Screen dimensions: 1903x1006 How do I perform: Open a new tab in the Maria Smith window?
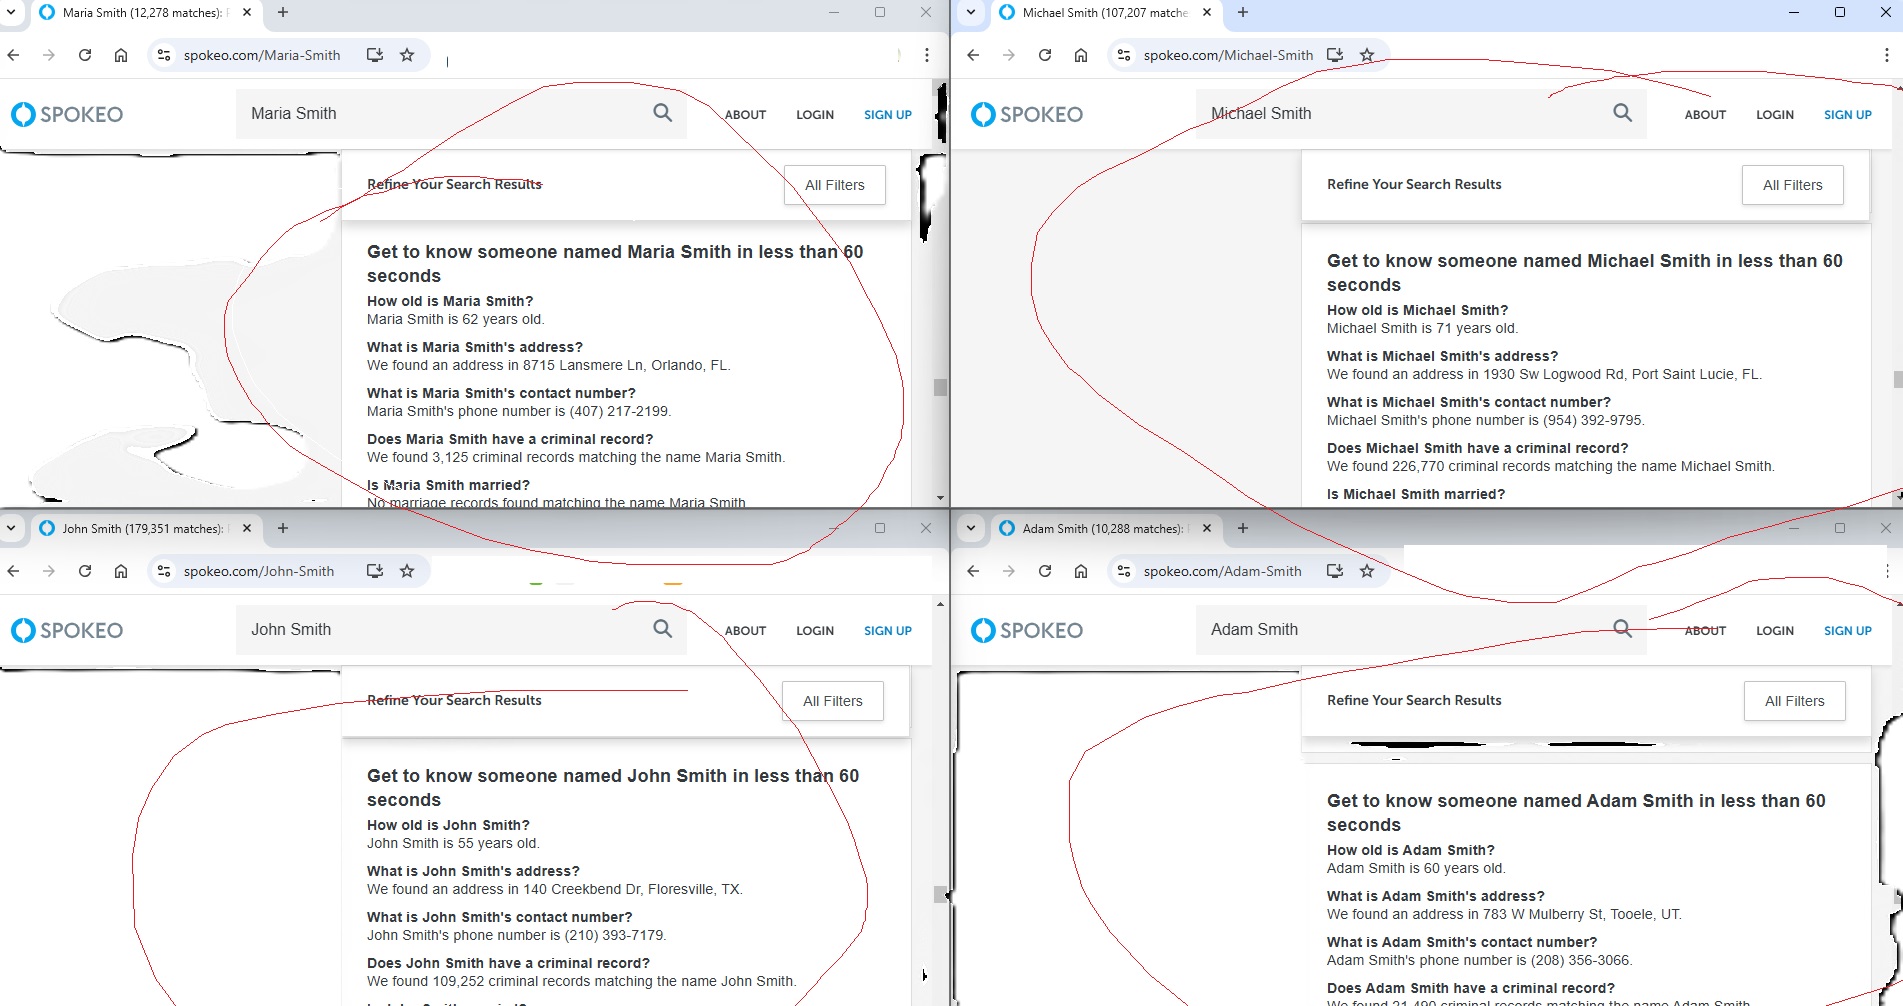pos(282,13)
